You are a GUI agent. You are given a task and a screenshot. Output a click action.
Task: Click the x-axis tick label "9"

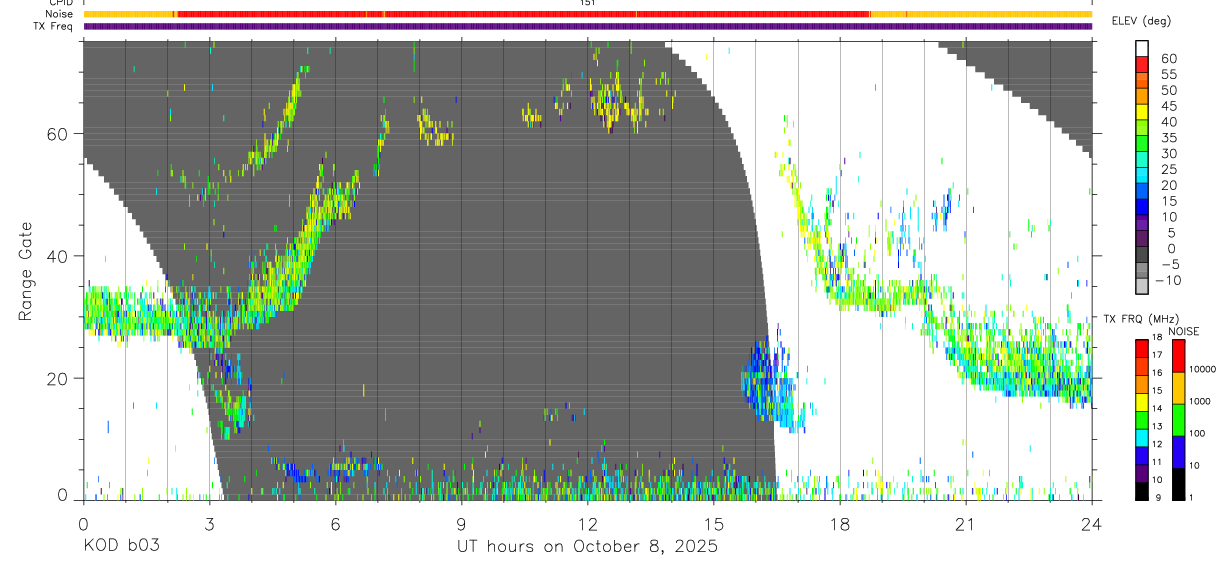click(461, 523)
